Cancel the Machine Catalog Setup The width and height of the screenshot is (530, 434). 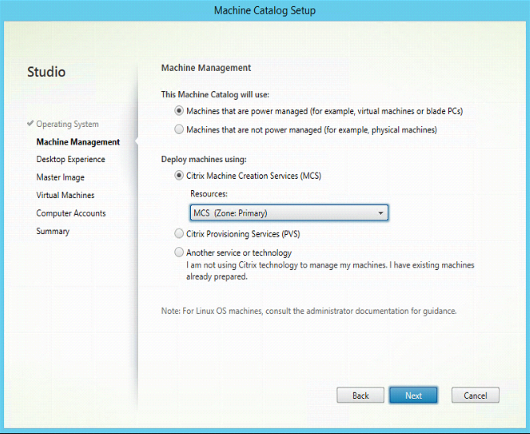click(475, 395)
